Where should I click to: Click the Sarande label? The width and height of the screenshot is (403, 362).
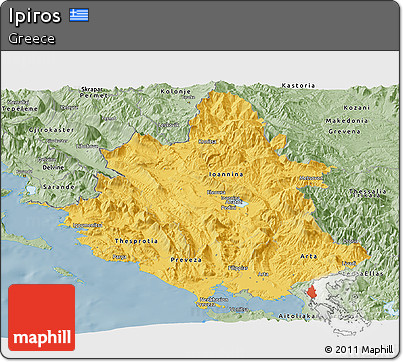[59, 187]
